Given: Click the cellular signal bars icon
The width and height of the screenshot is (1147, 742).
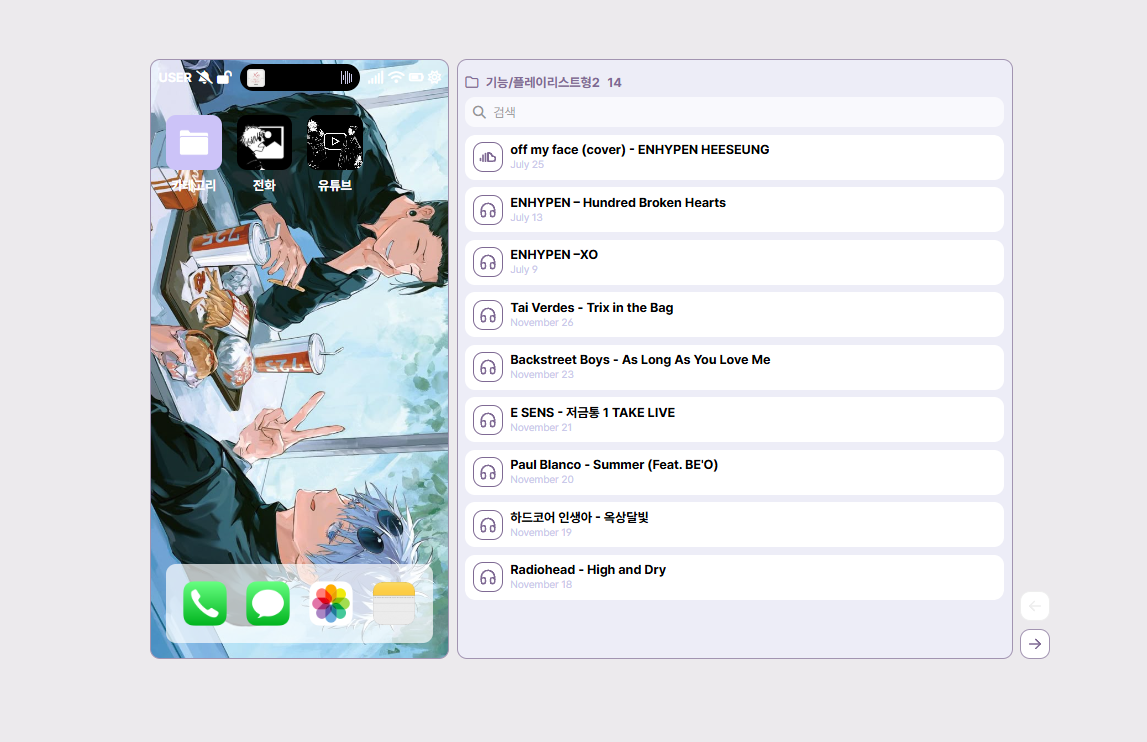Looking at the screenshot, I should 375,78.
